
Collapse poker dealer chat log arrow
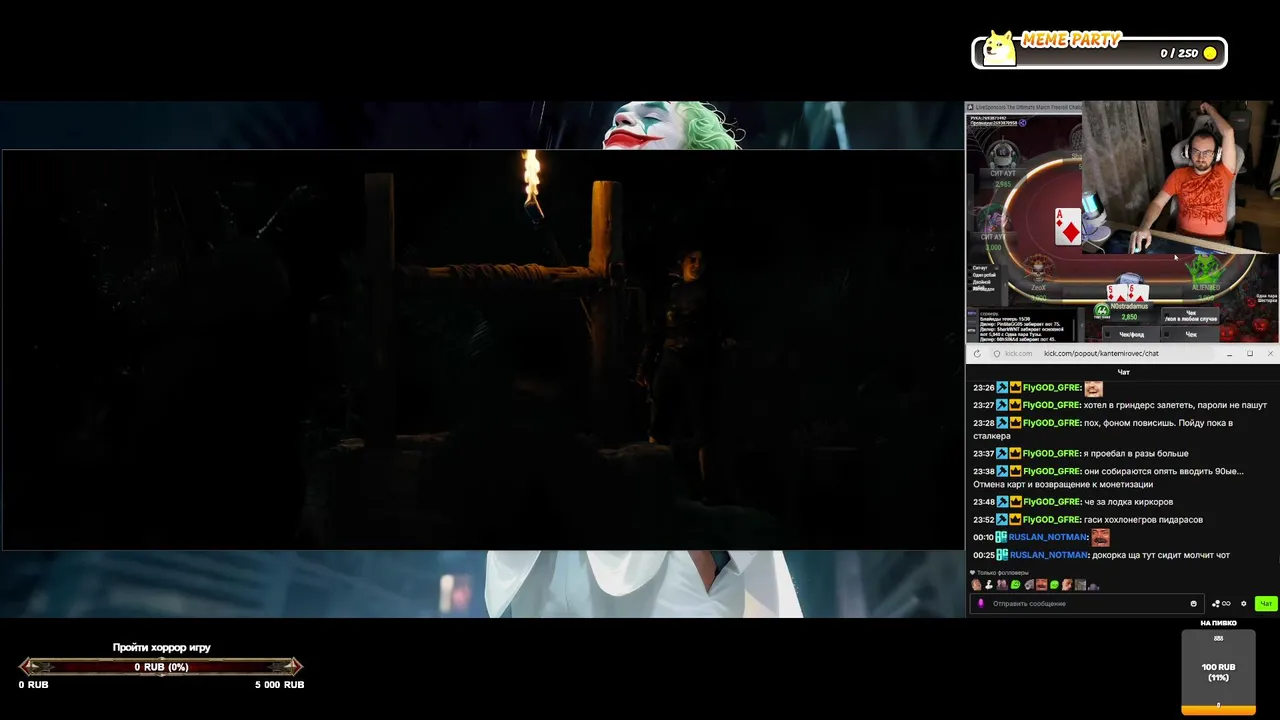(1082, 324)
